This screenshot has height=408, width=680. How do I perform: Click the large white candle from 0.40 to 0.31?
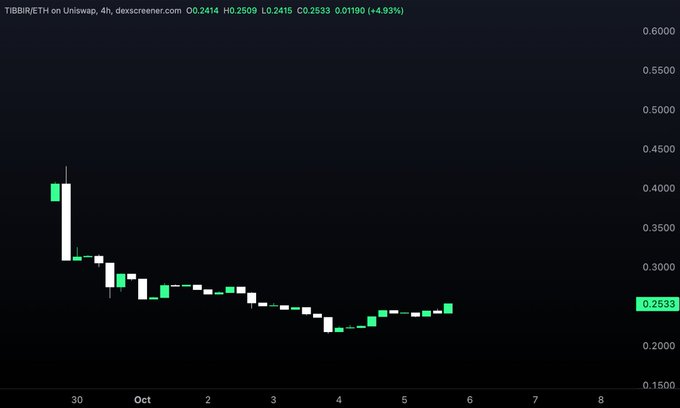pyautogui.click(x=66, y=222)
